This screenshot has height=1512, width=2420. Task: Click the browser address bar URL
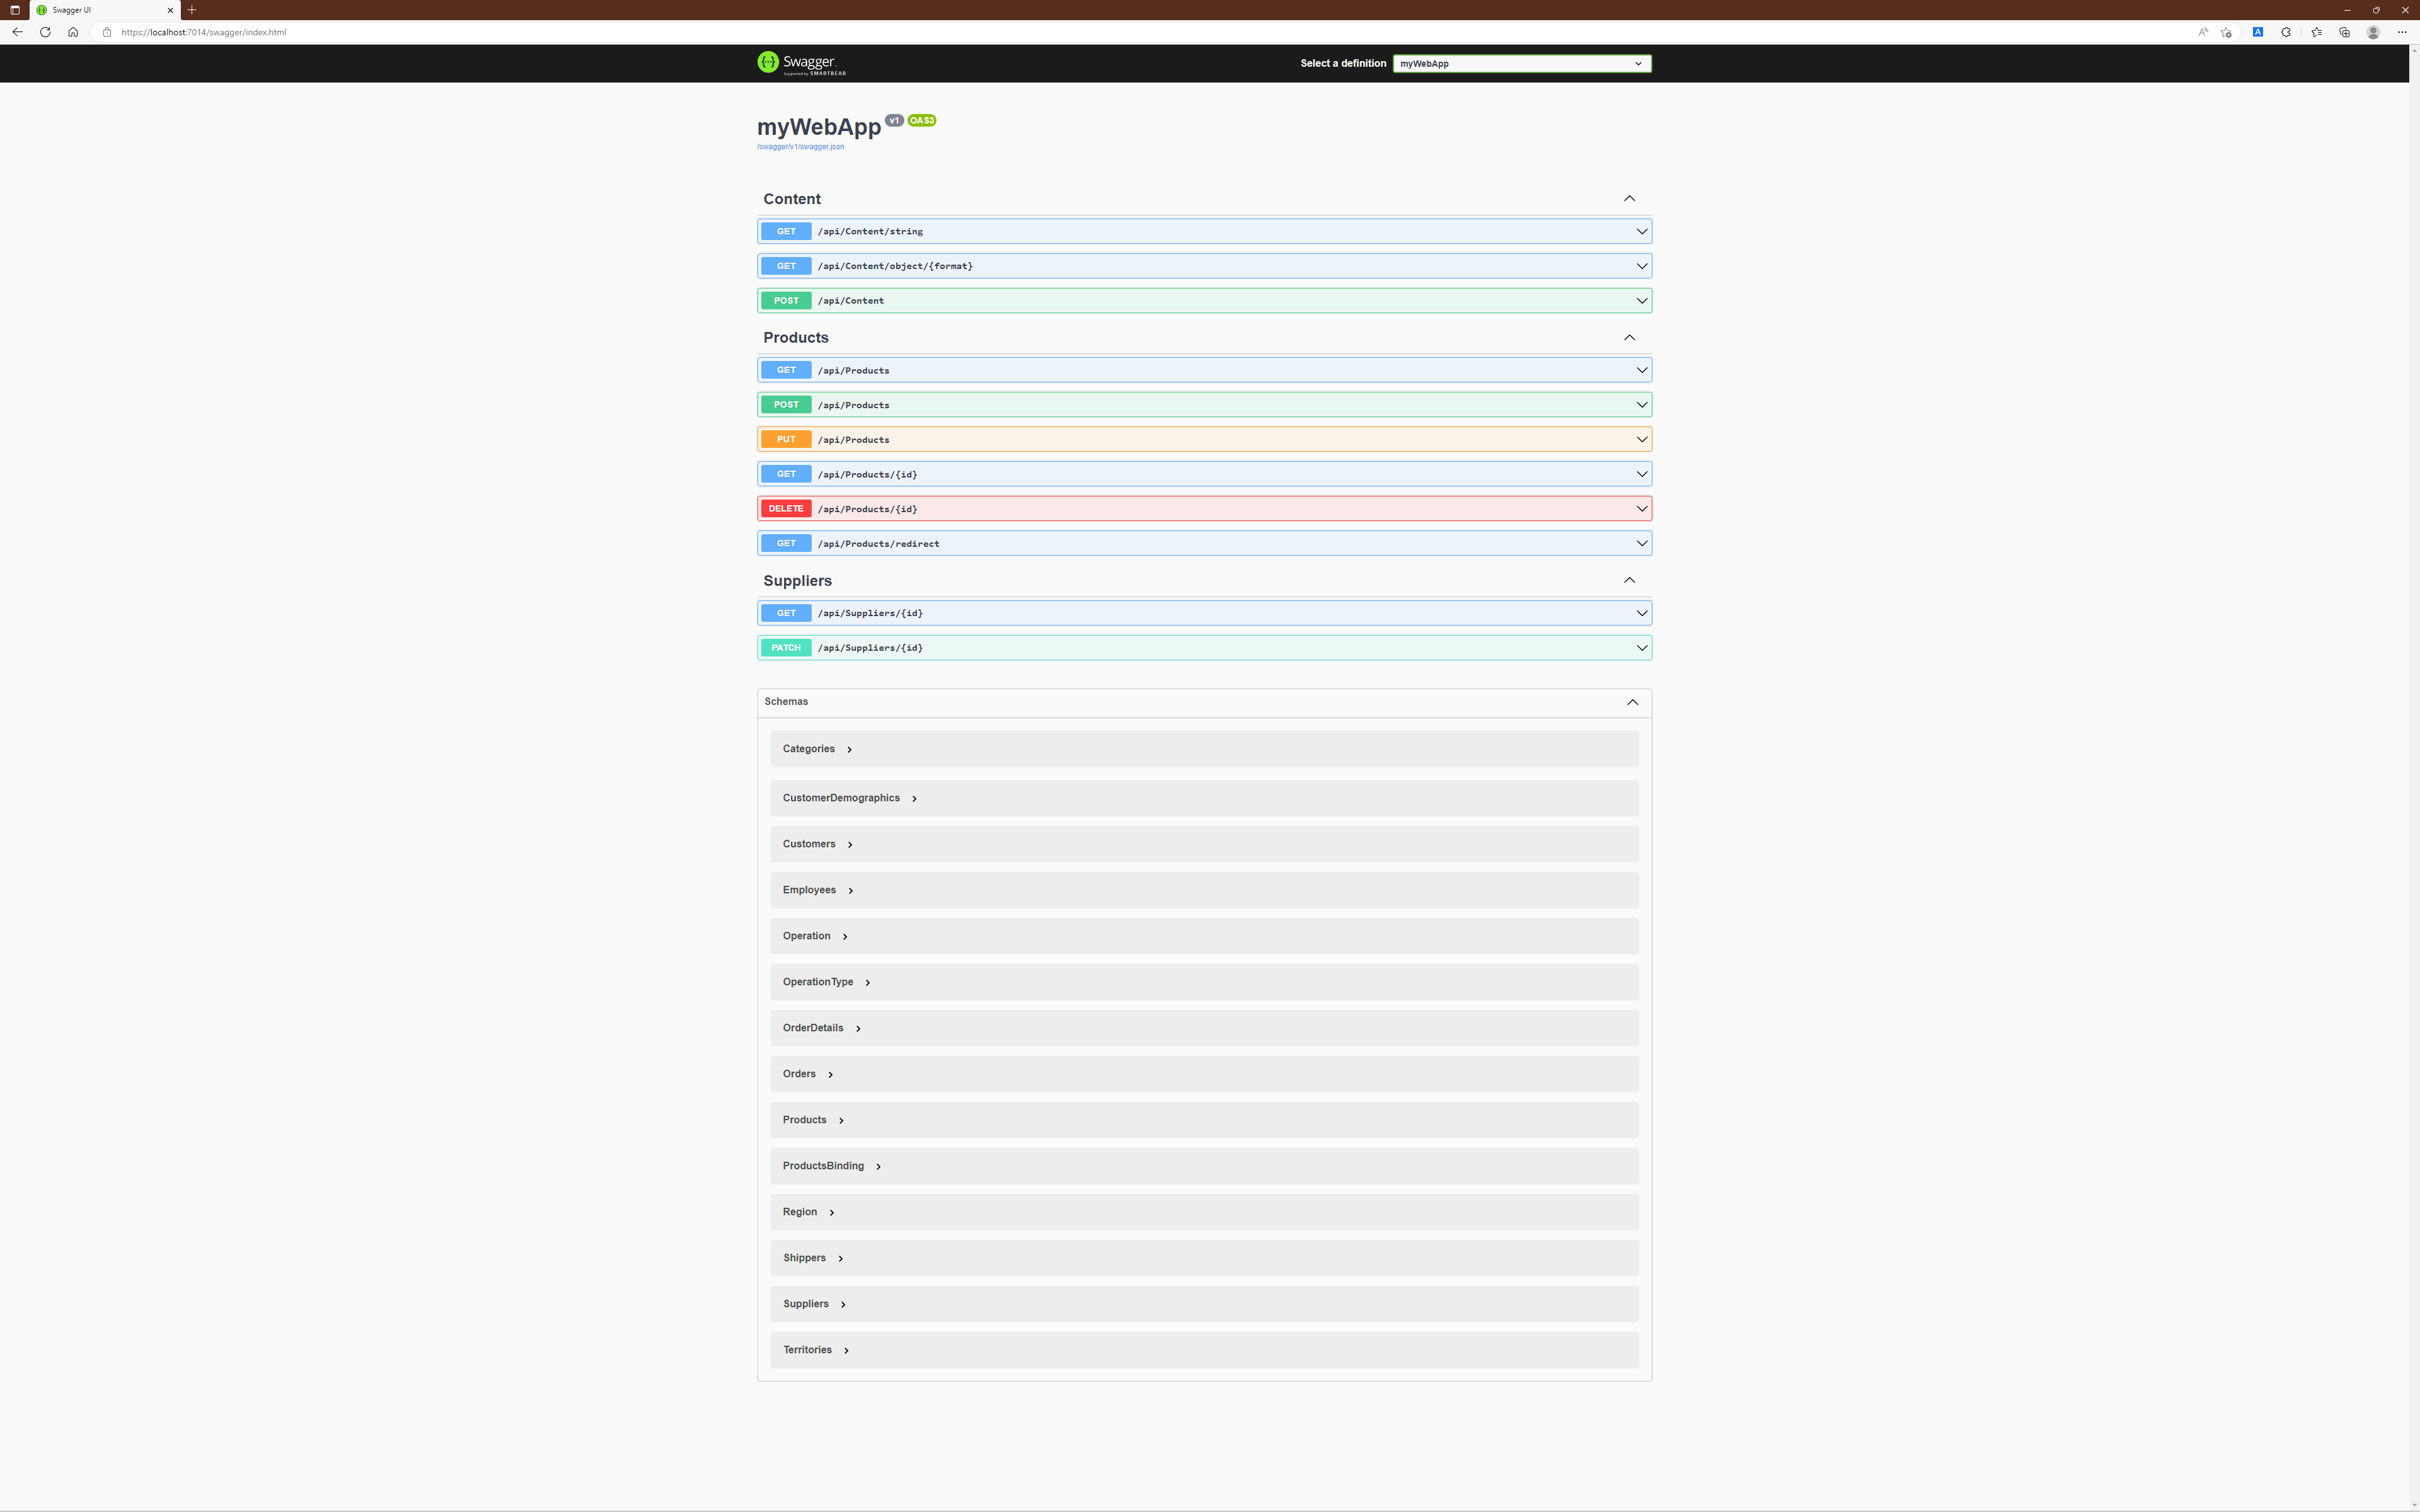(204, 32)
